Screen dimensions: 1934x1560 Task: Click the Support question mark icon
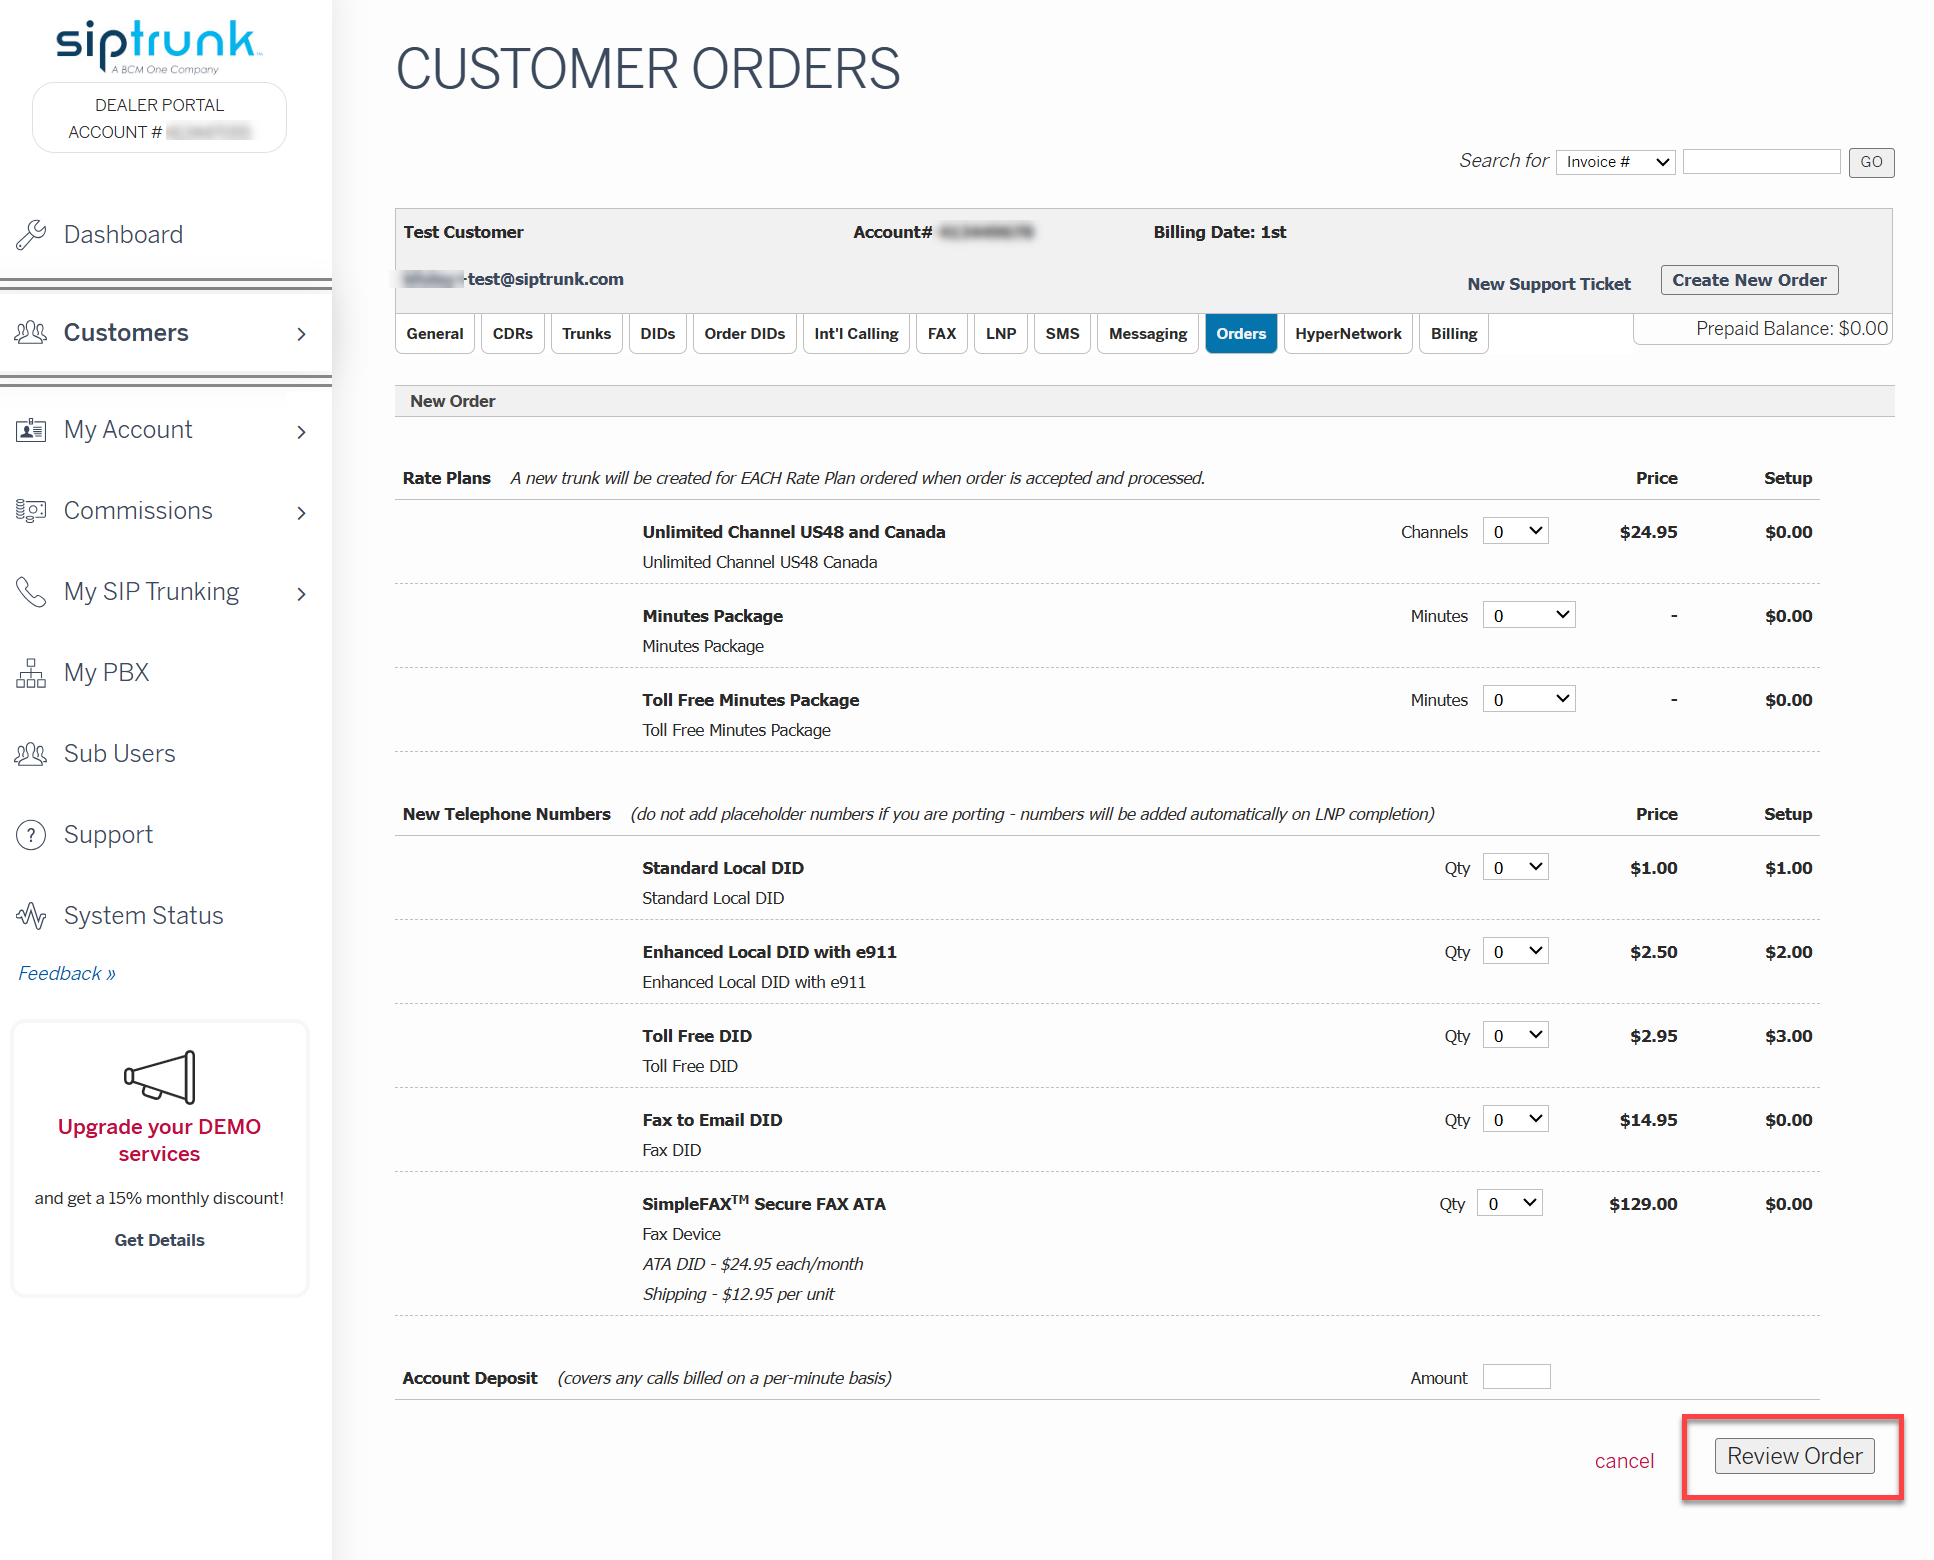31,835
